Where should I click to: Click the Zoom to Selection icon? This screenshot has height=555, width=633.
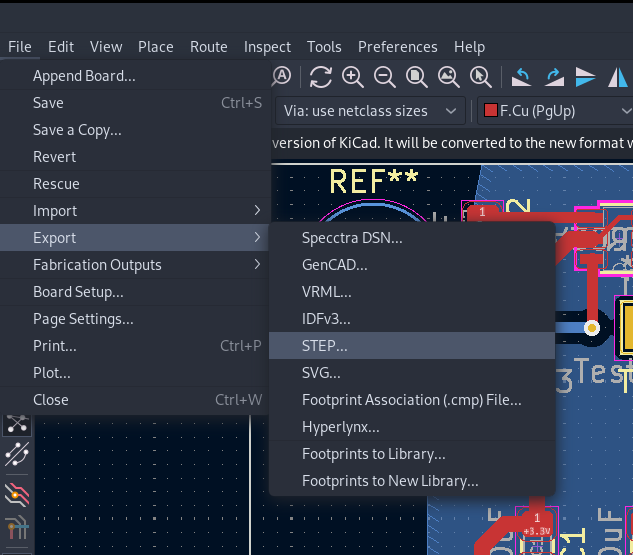pos(480,76)
